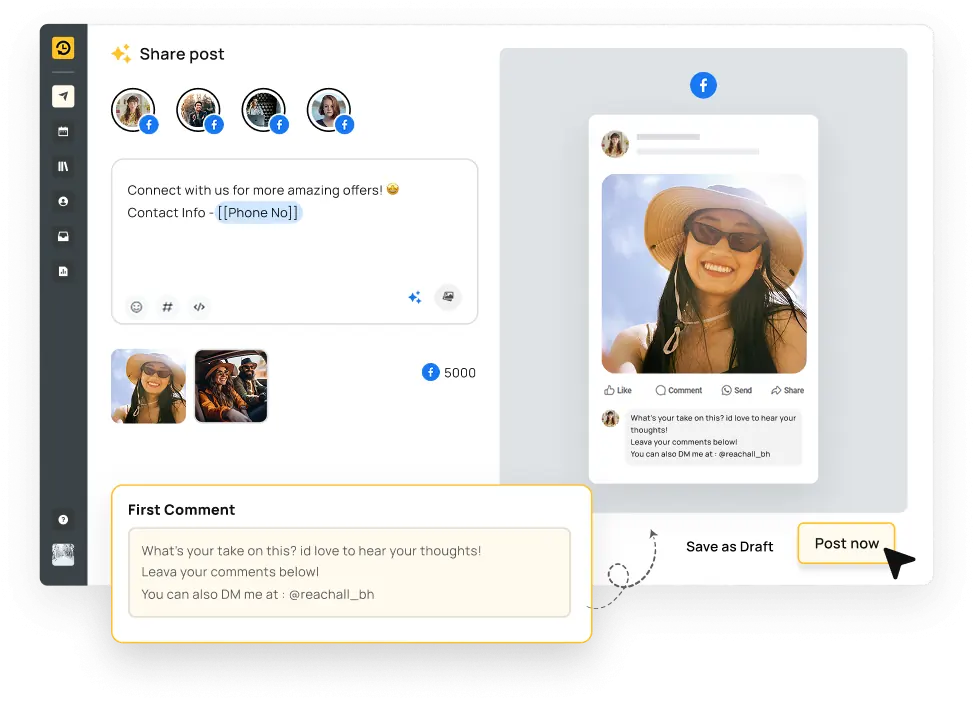
Task: Toggle the first Facebook account avatar
Action: pos(134,111)
